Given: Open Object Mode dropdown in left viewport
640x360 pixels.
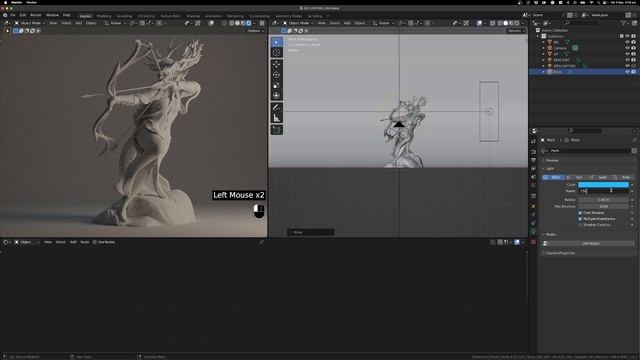Looking at the screenshot, I should 30,23.
